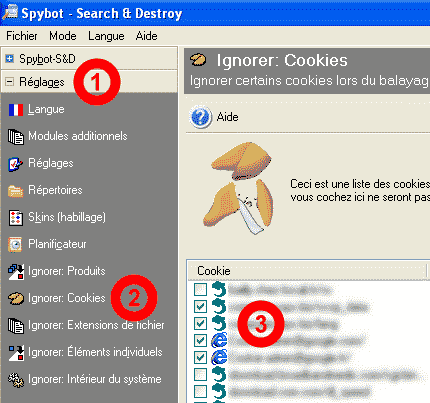The image size is (430, 403).
Task: Select Ignorer: Cookies in the sidebar
Action: pyautogui.click(x=67, y=298)
